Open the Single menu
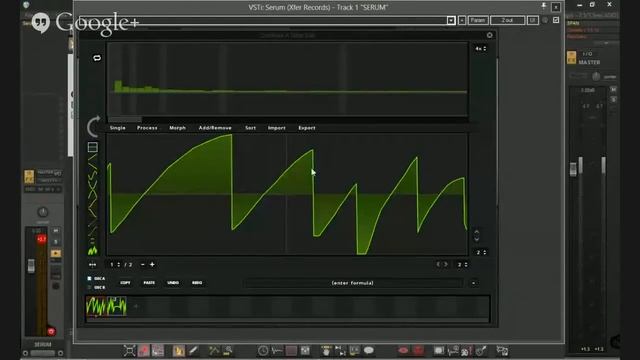 pyautogui.click(x=118, y=128)
